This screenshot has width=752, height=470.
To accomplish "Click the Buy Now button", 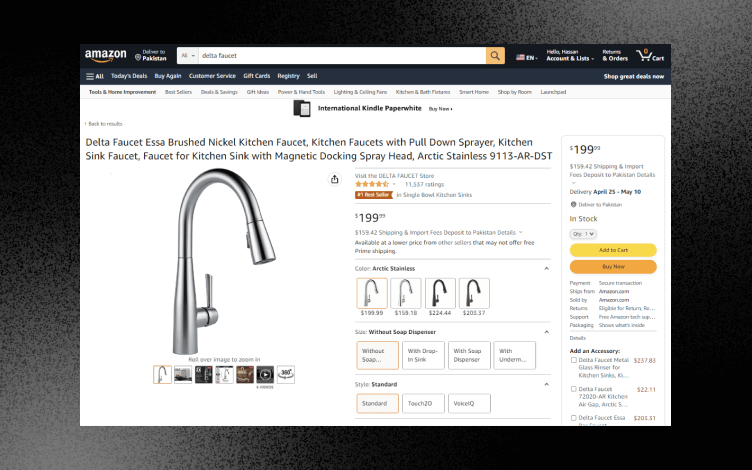I will coord(613,267).
